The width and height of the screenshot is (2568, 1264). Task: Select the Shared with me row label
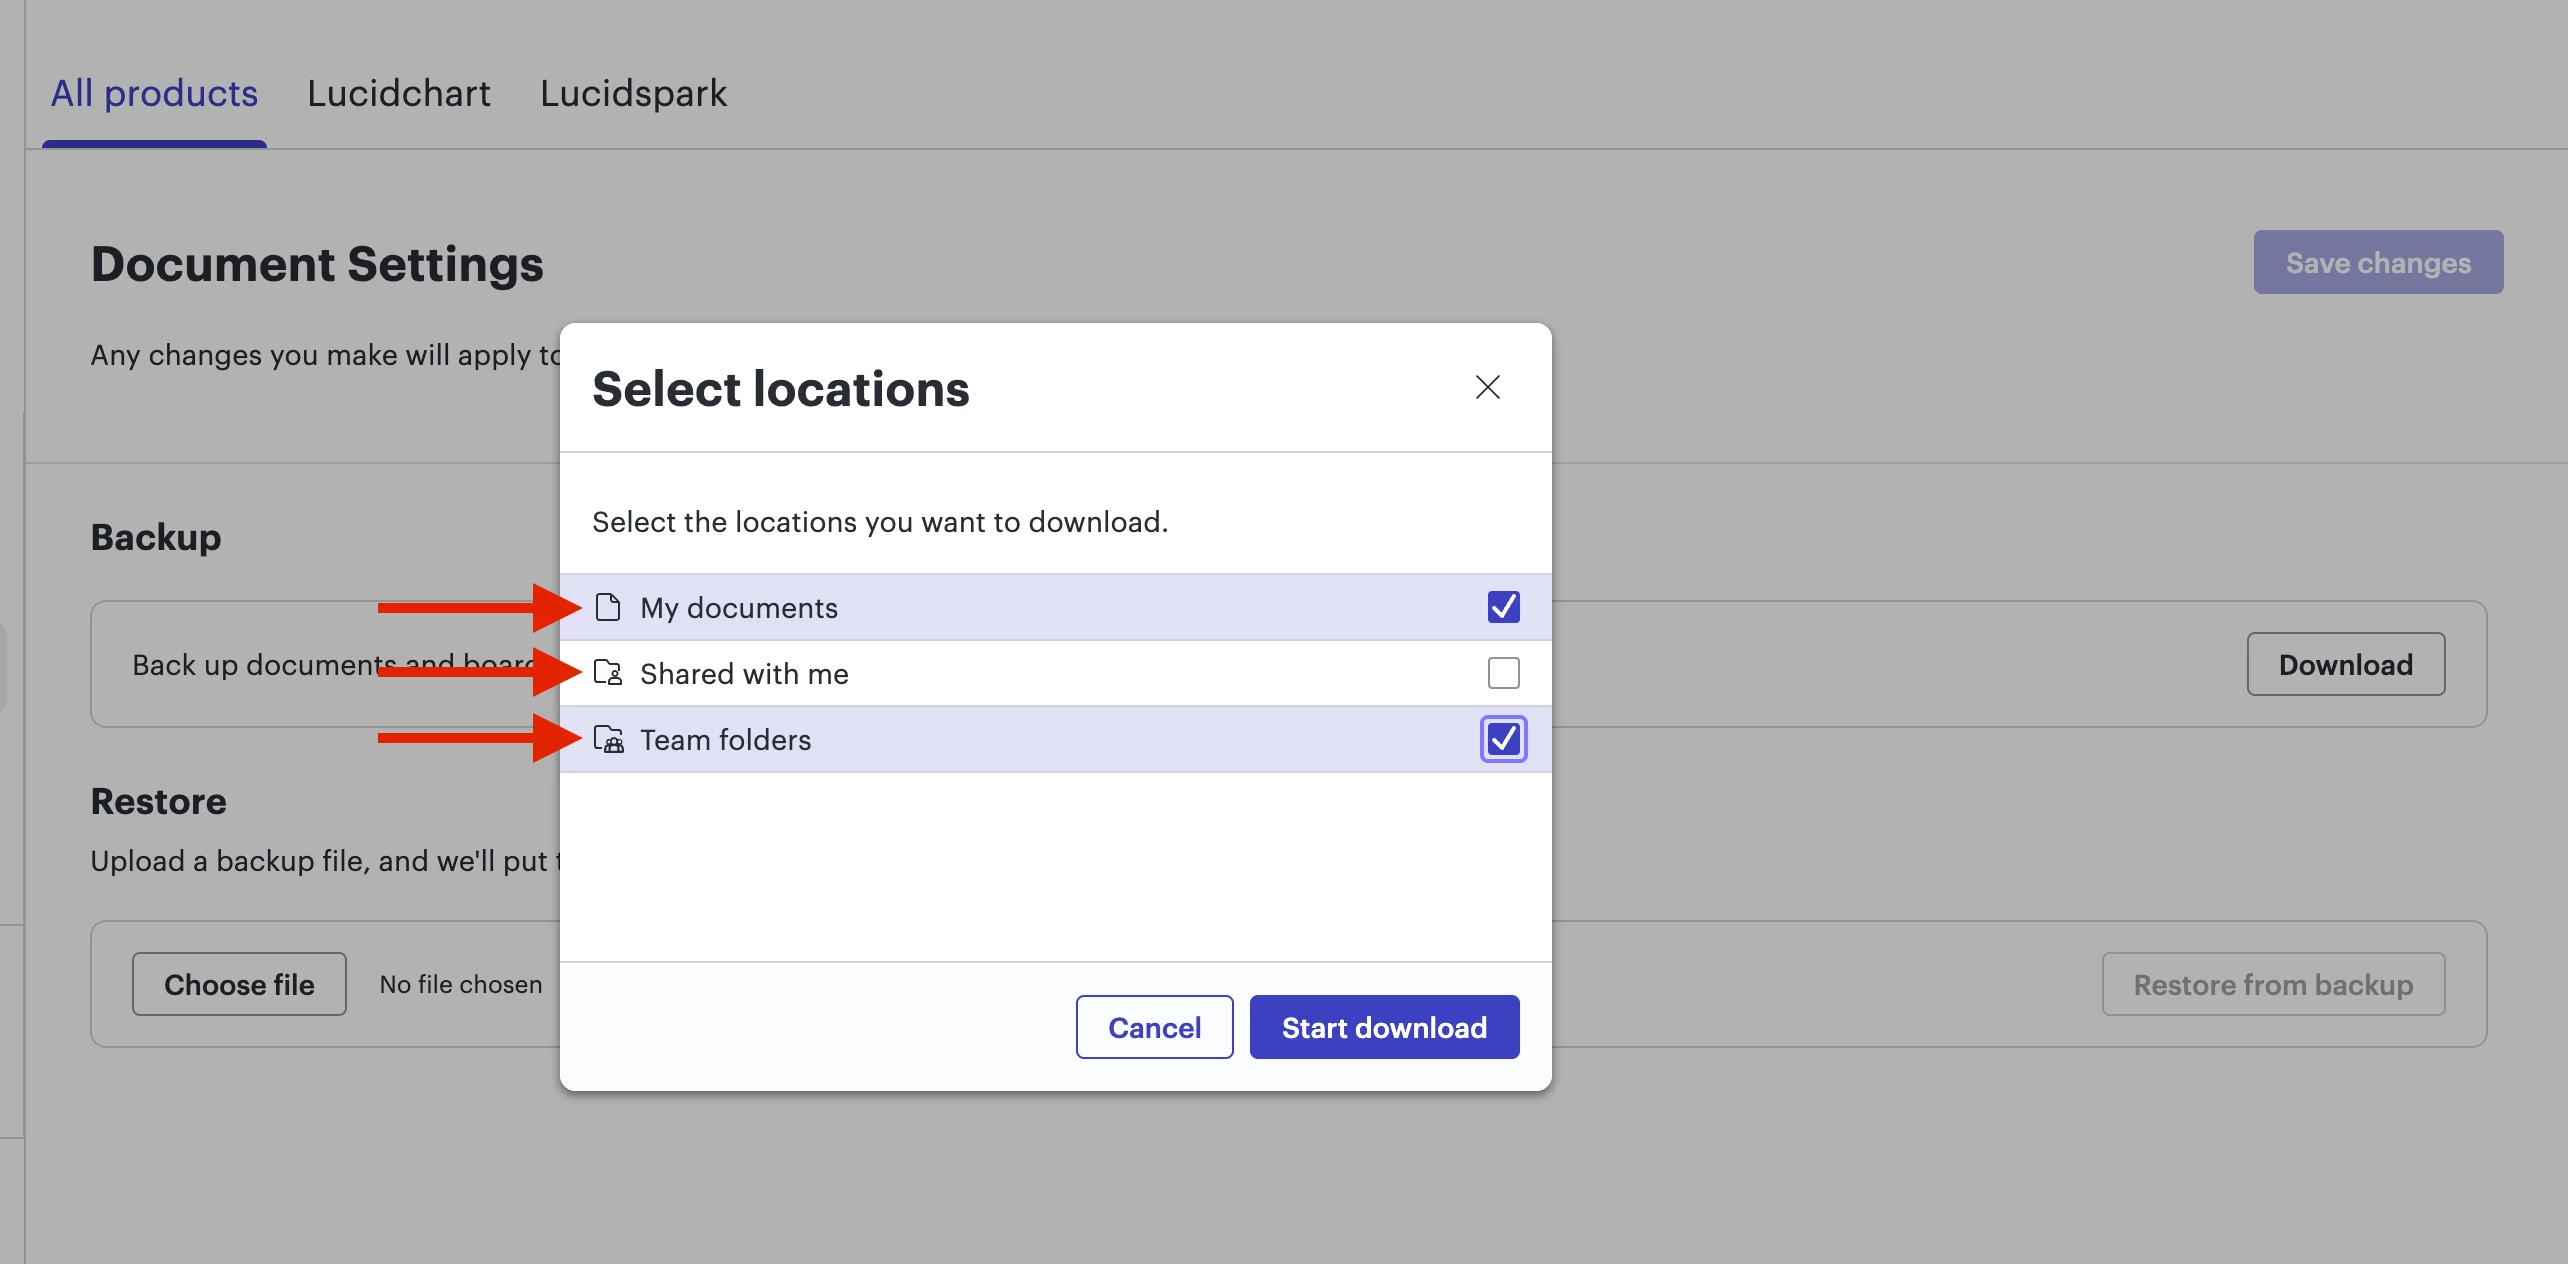(744, 674)
